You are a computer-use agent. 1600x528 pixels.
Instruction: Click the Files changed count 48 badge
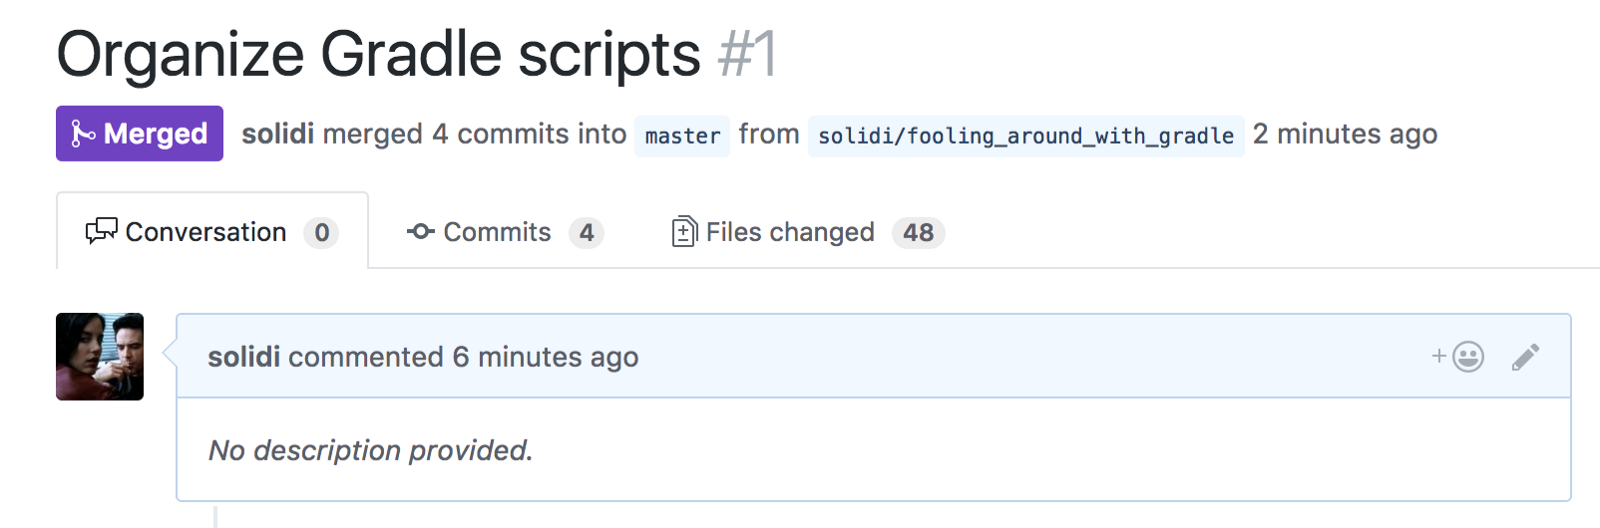pyautogui.click(x=918, y=233)
